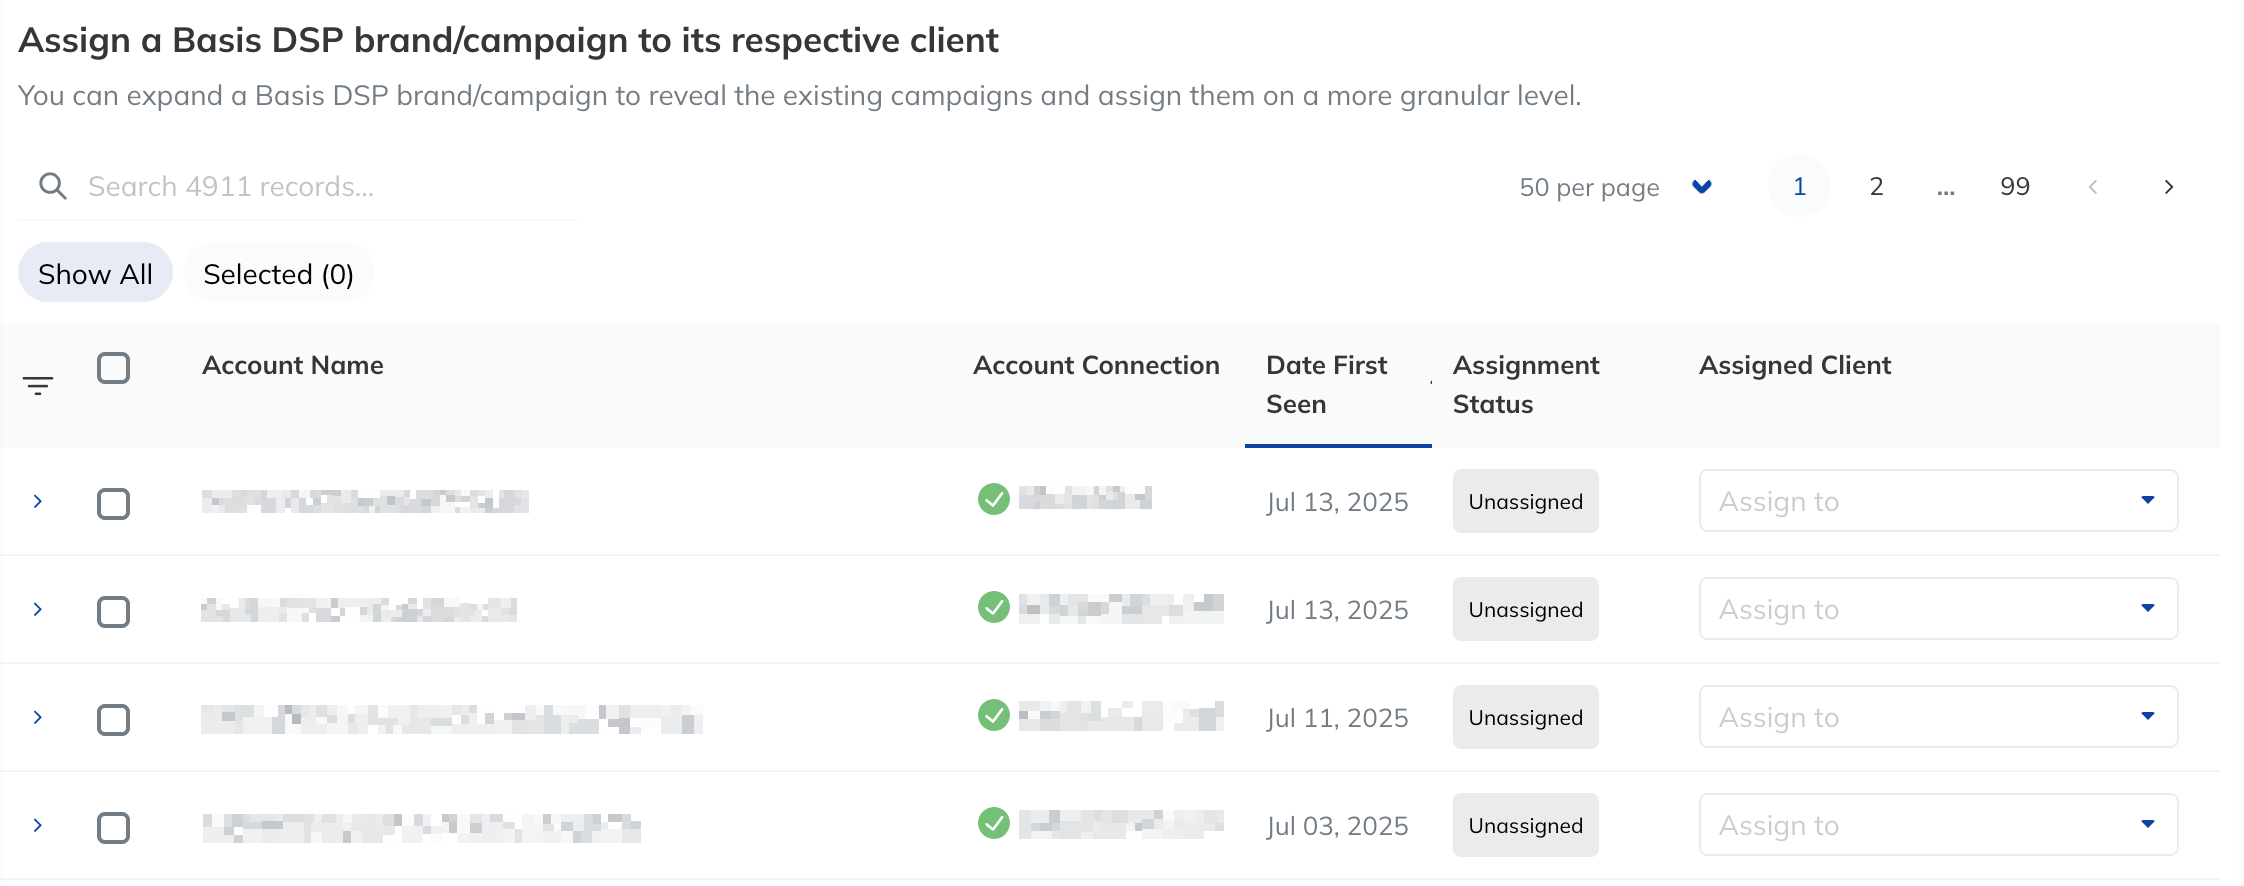Click Unassigned badge in second Jul 13 row

point(1525,609)
